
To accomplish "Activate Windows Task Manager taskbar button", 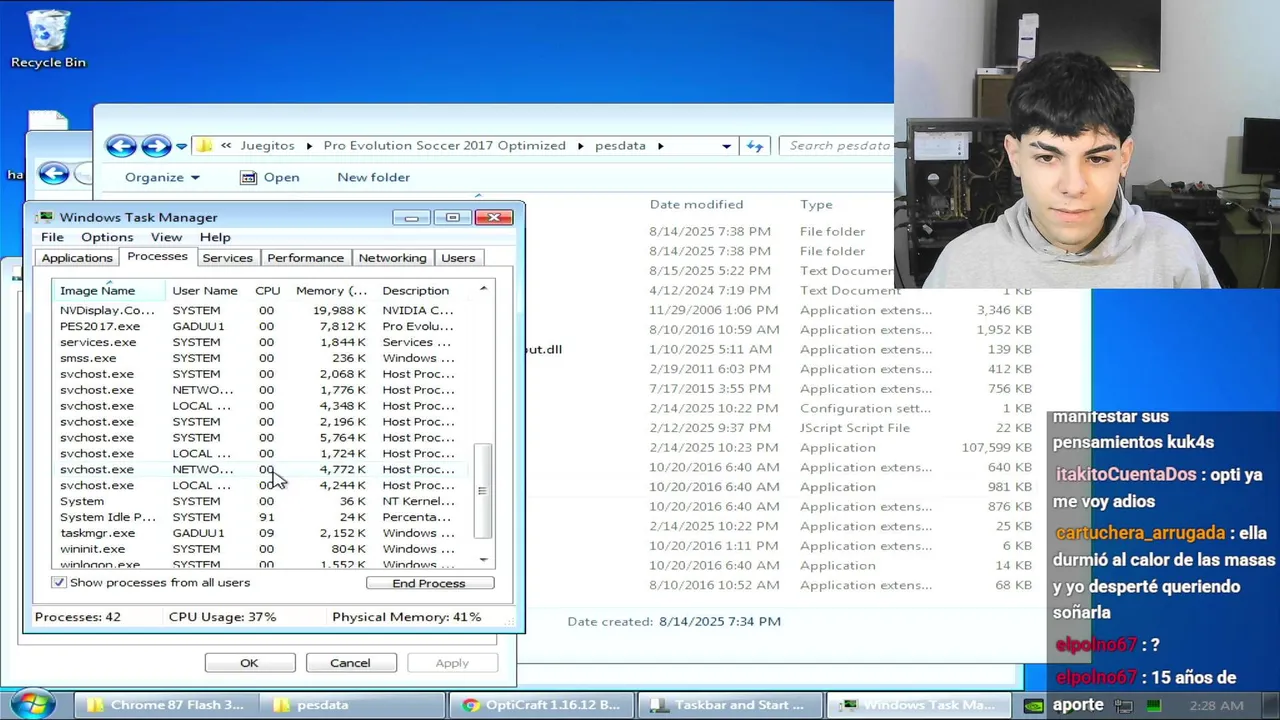I will 917,705.
